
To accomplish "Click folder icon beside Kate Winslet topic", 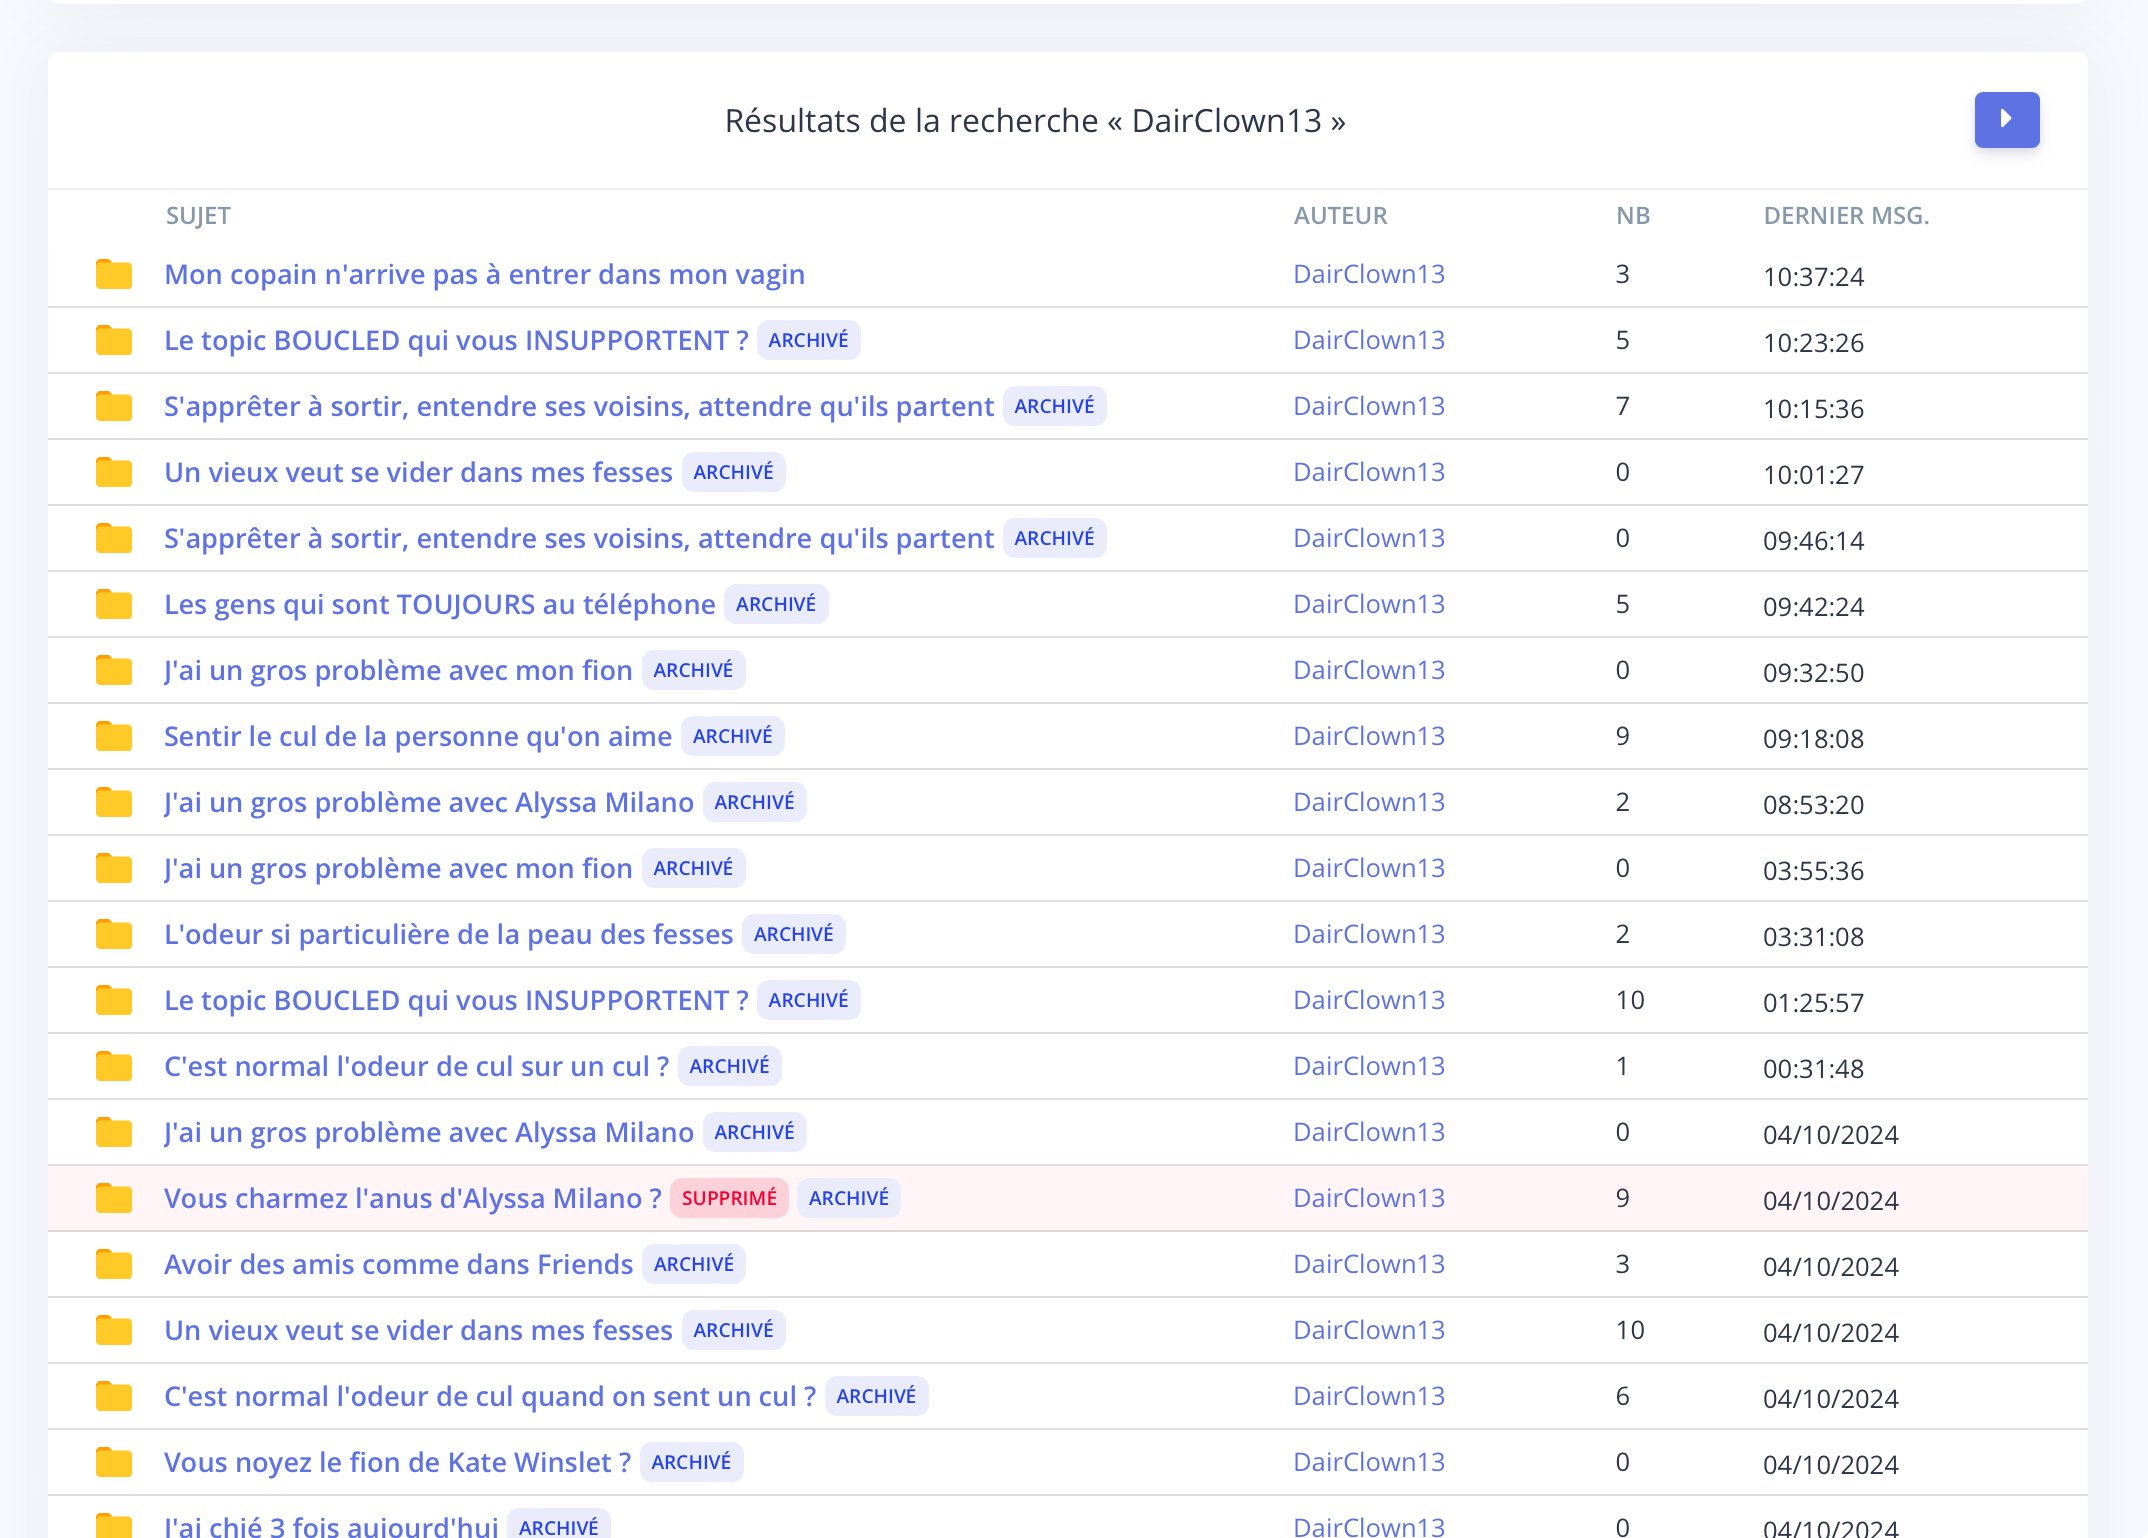I will pyautogui.click(x=114, y=1462).
